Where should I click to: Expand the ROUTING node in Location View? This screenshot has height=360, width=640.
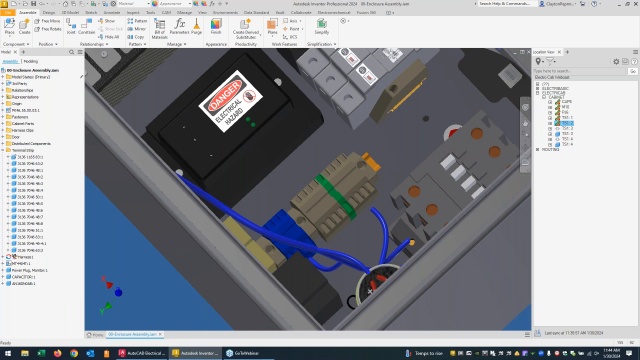[538, 150]
